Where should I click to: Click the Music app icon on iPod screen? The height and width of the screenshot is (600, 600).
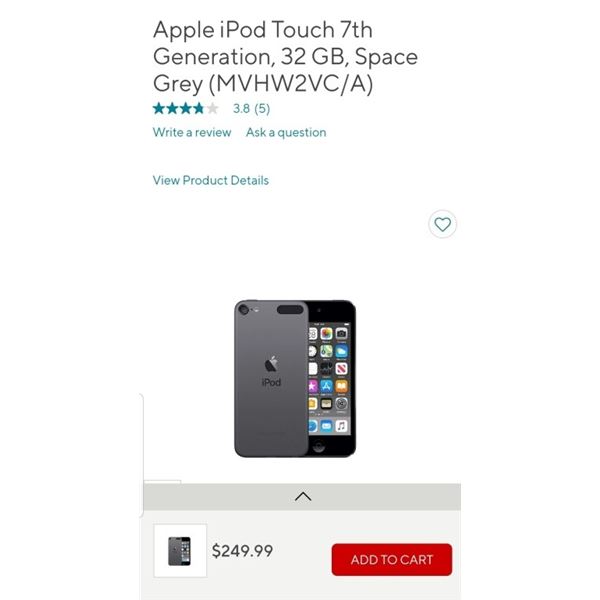[x=341, y=426]
